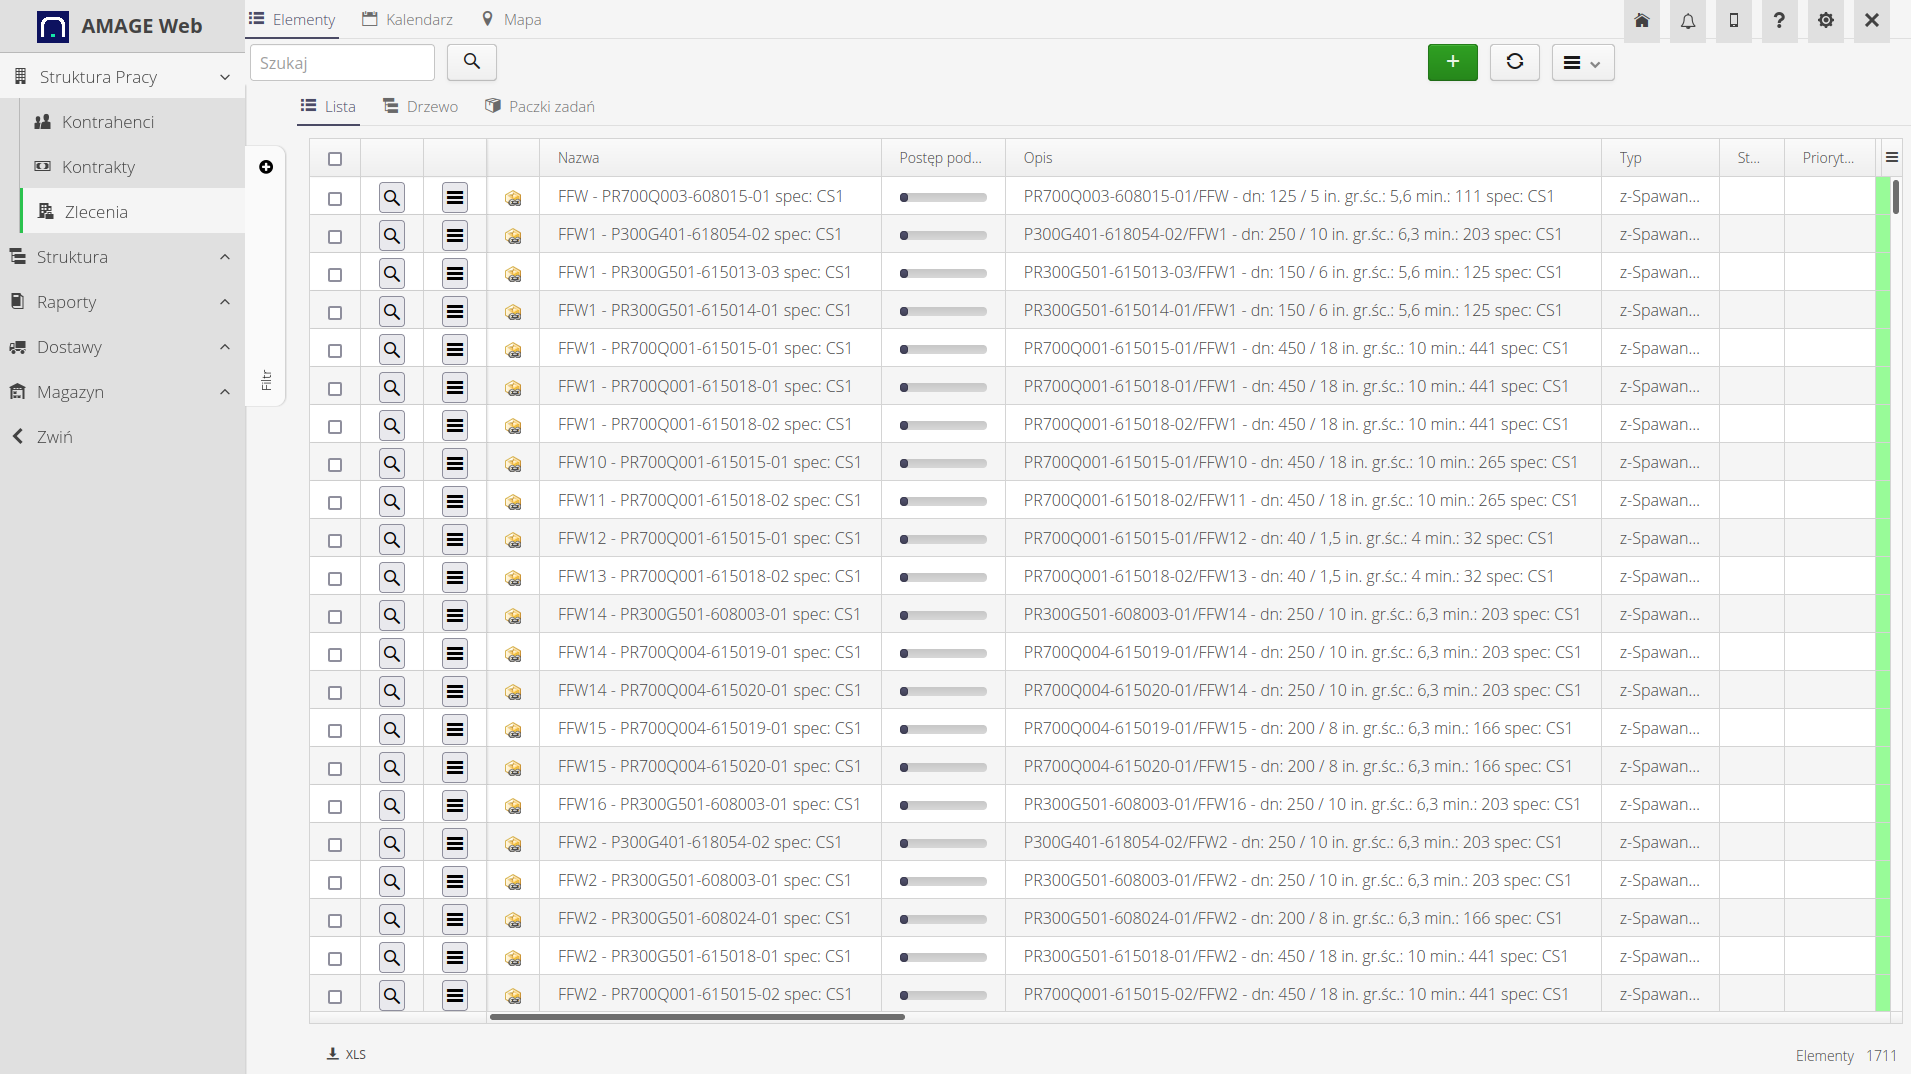The height and width of the screenshot is (1074, 1911).
Task: Select checkbox for FFW12 - PR700Q001-615015-01 row
Action: click(335, 541)
